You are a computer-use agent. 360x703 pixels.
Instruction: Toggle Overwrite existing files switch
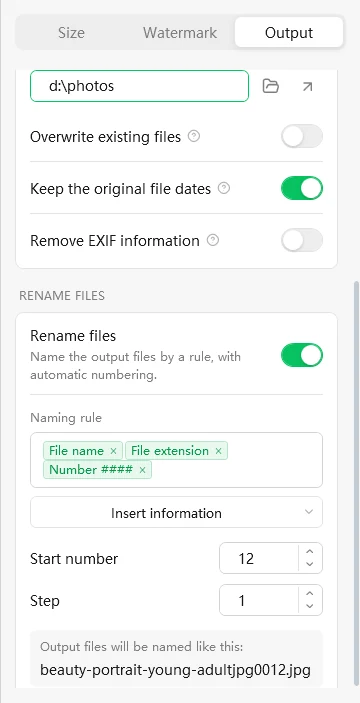click(302, 136)
